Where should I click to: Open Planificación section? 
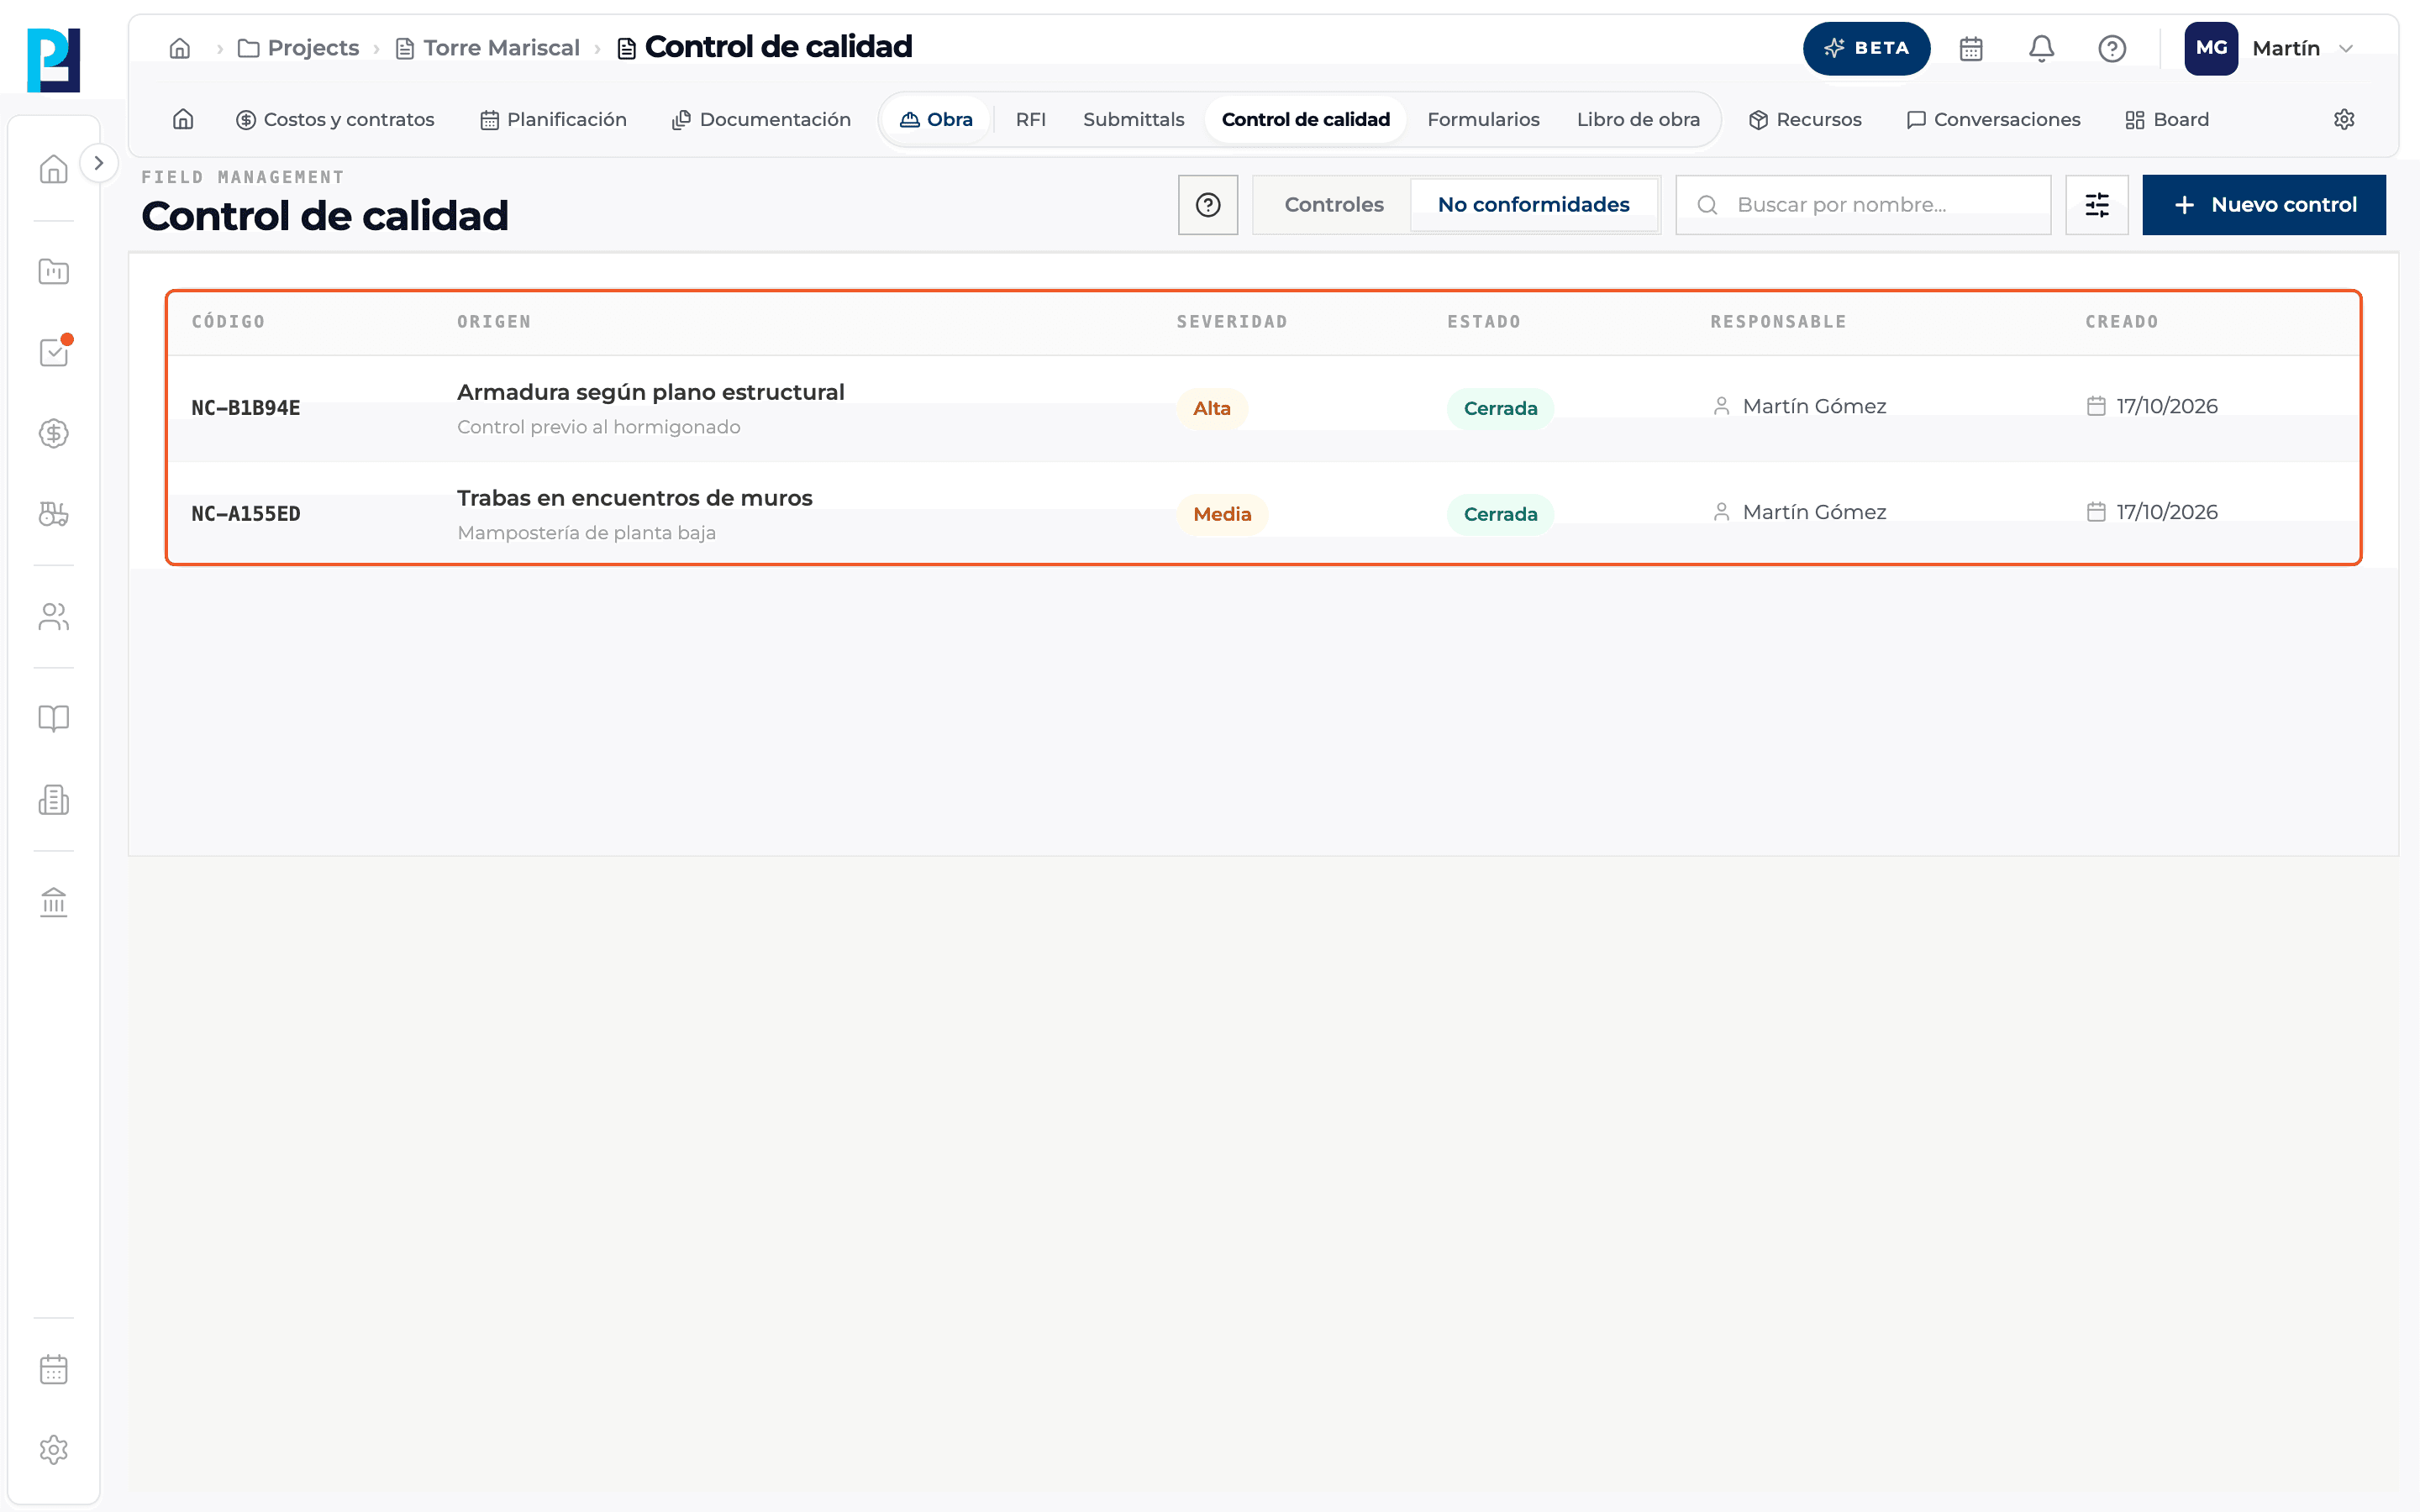click(553, 119)
